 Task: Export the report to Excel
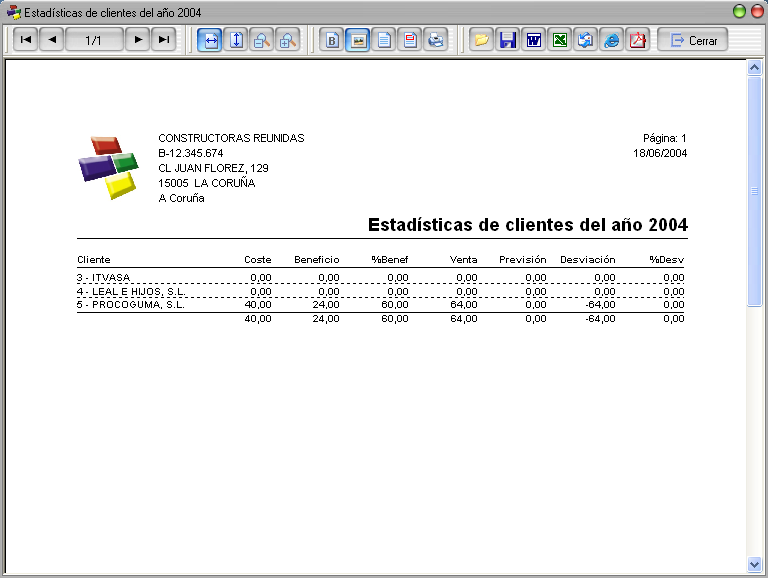pos(559,40)
